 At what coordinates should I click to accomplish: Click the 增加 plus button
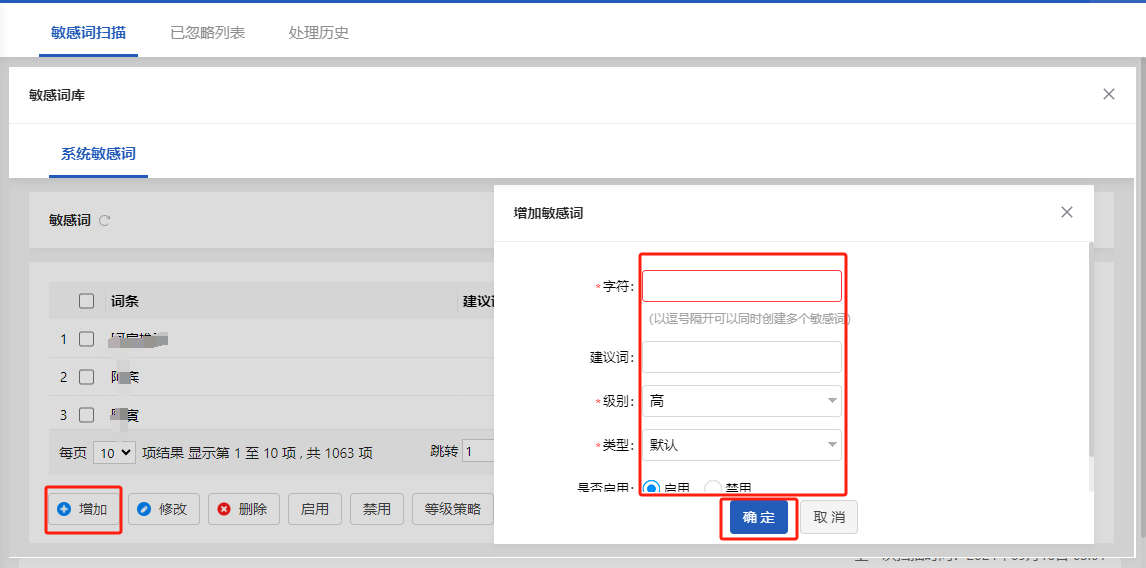pyautogui.click(x=83, y=509)
